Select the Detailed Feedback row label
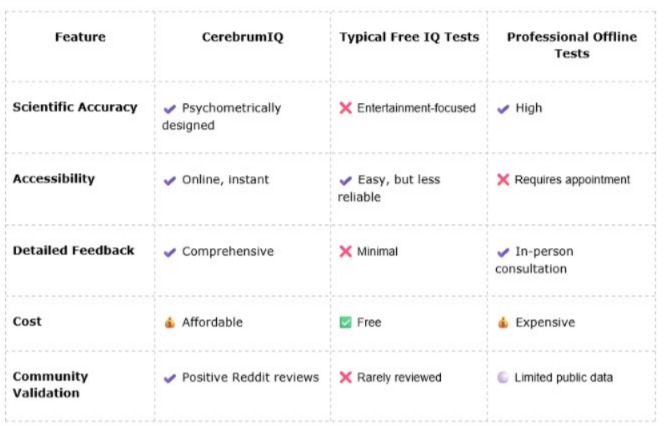Image resolution: width=665 pixels, height=426 pixels. pos(73,250)
